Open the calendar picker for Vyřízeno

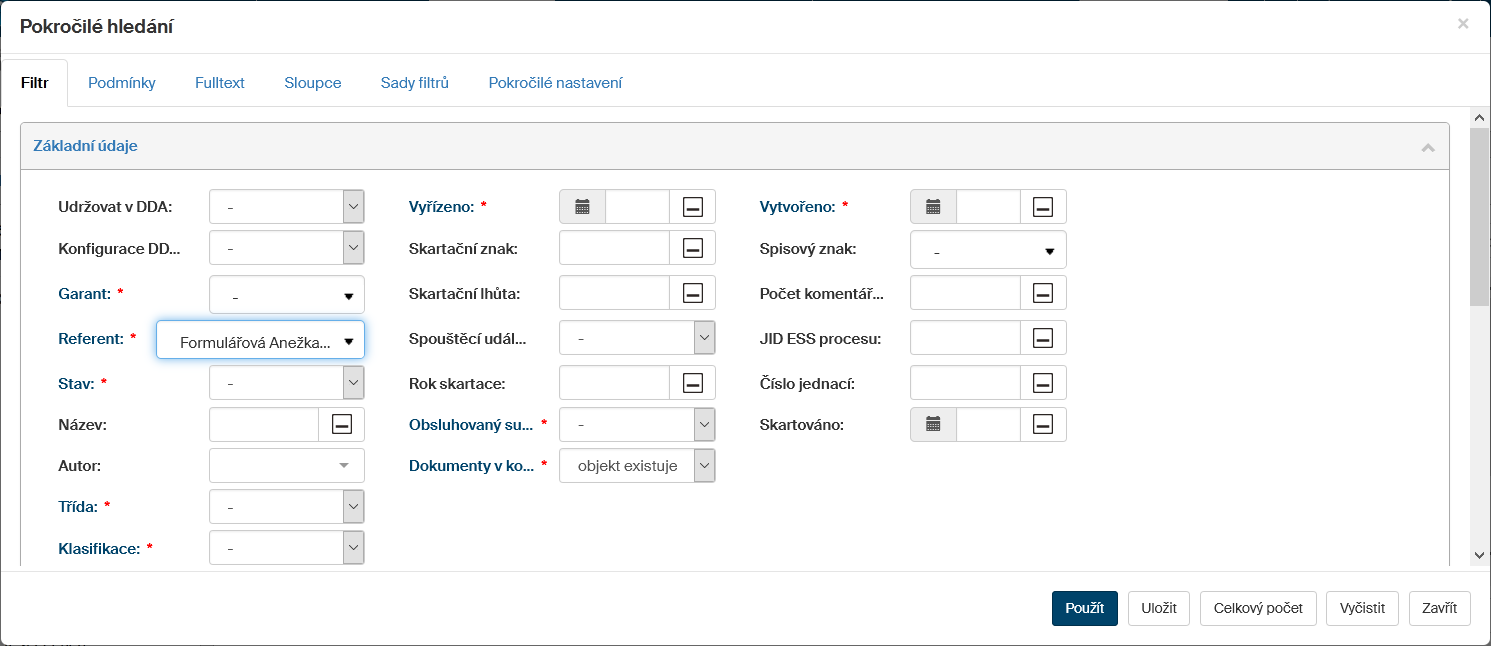point(582,207)
